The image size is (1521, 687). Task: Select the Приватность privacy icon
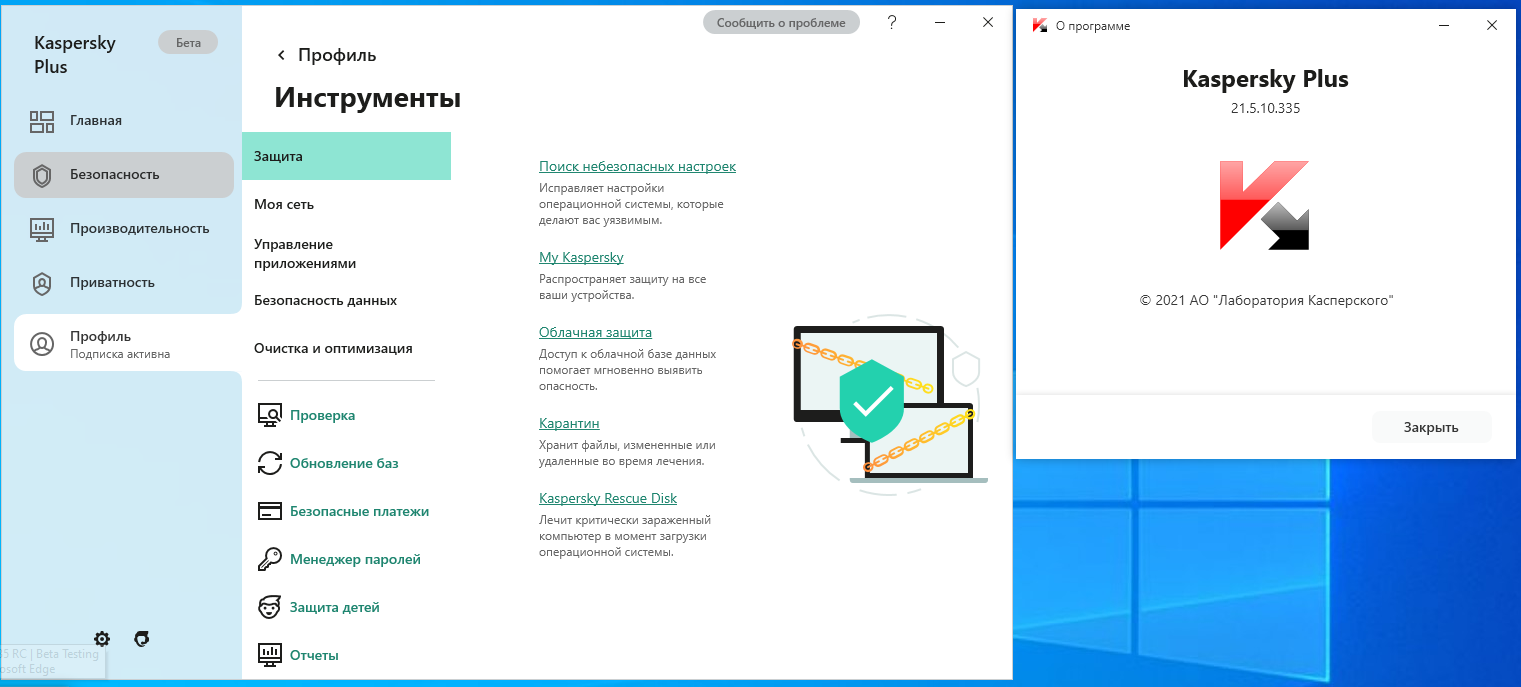42,283
